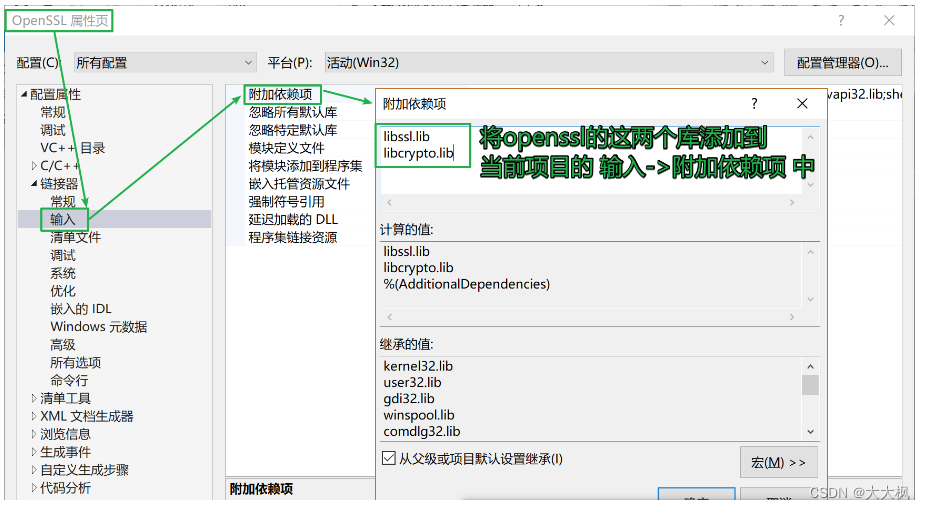
Task: Close the 附加依赖项 dialog
Action: click(802, 104)
